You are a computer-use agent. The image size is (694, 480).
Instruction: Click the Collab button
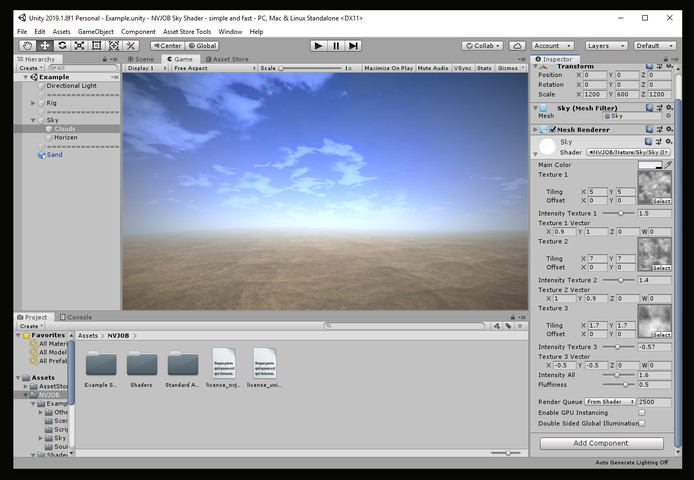click(482, 46)
